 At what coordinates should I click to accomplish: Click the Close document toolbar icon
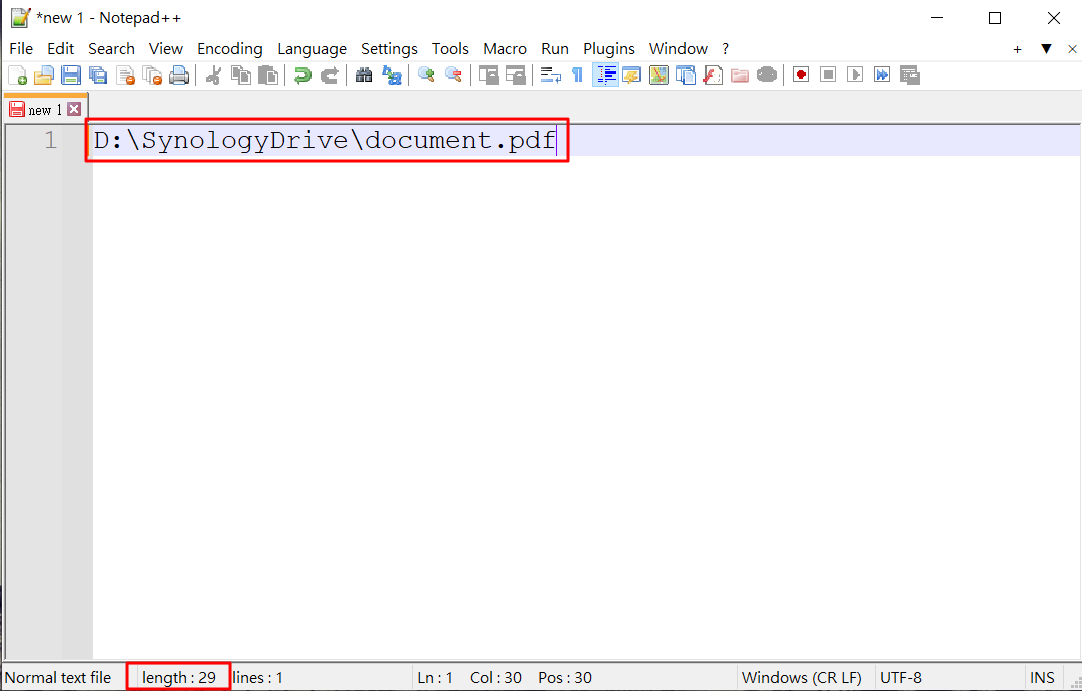point(125,75)
